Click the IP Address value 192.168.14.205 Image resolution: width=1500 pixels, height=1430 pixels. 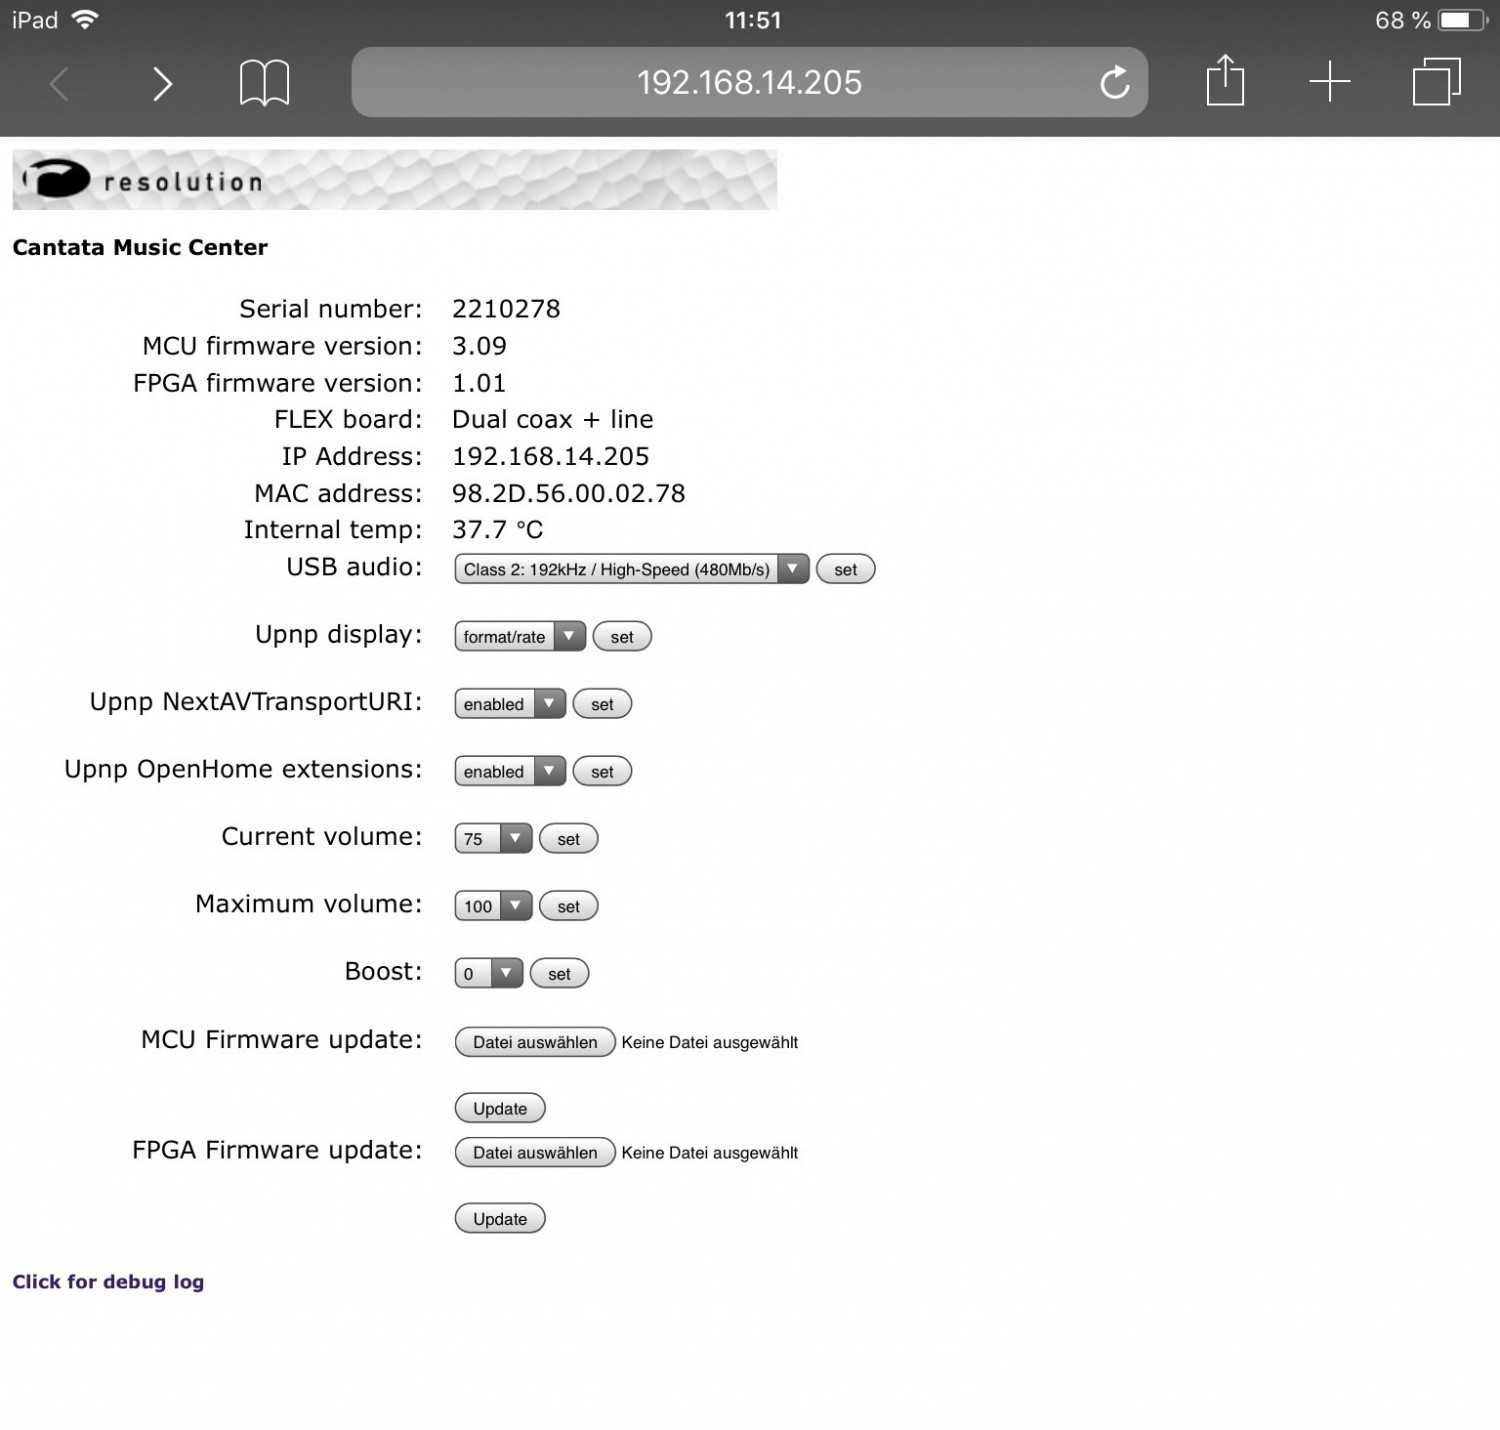tap(550, 457)
